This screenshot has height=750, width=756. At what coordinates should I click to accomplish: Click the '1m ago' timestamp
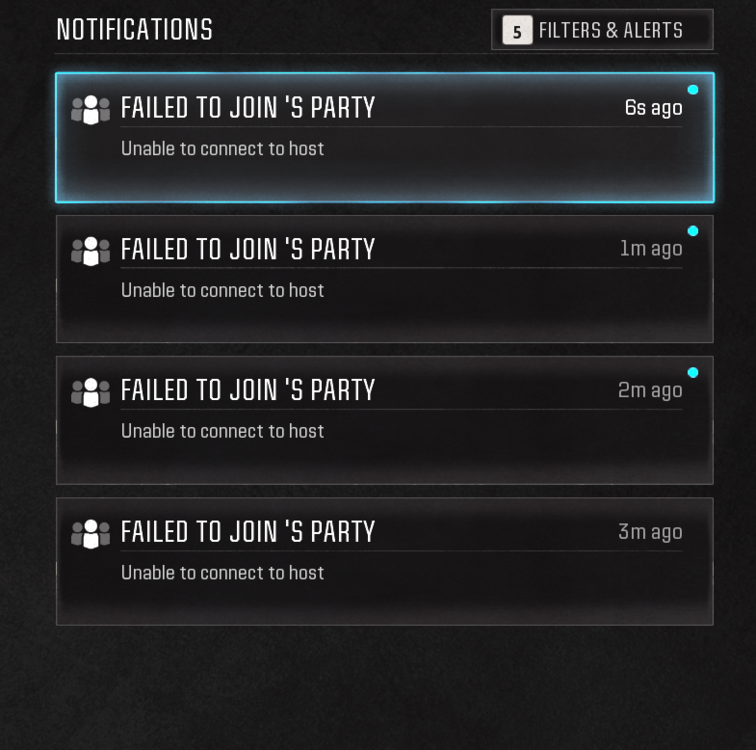[651, 249]
